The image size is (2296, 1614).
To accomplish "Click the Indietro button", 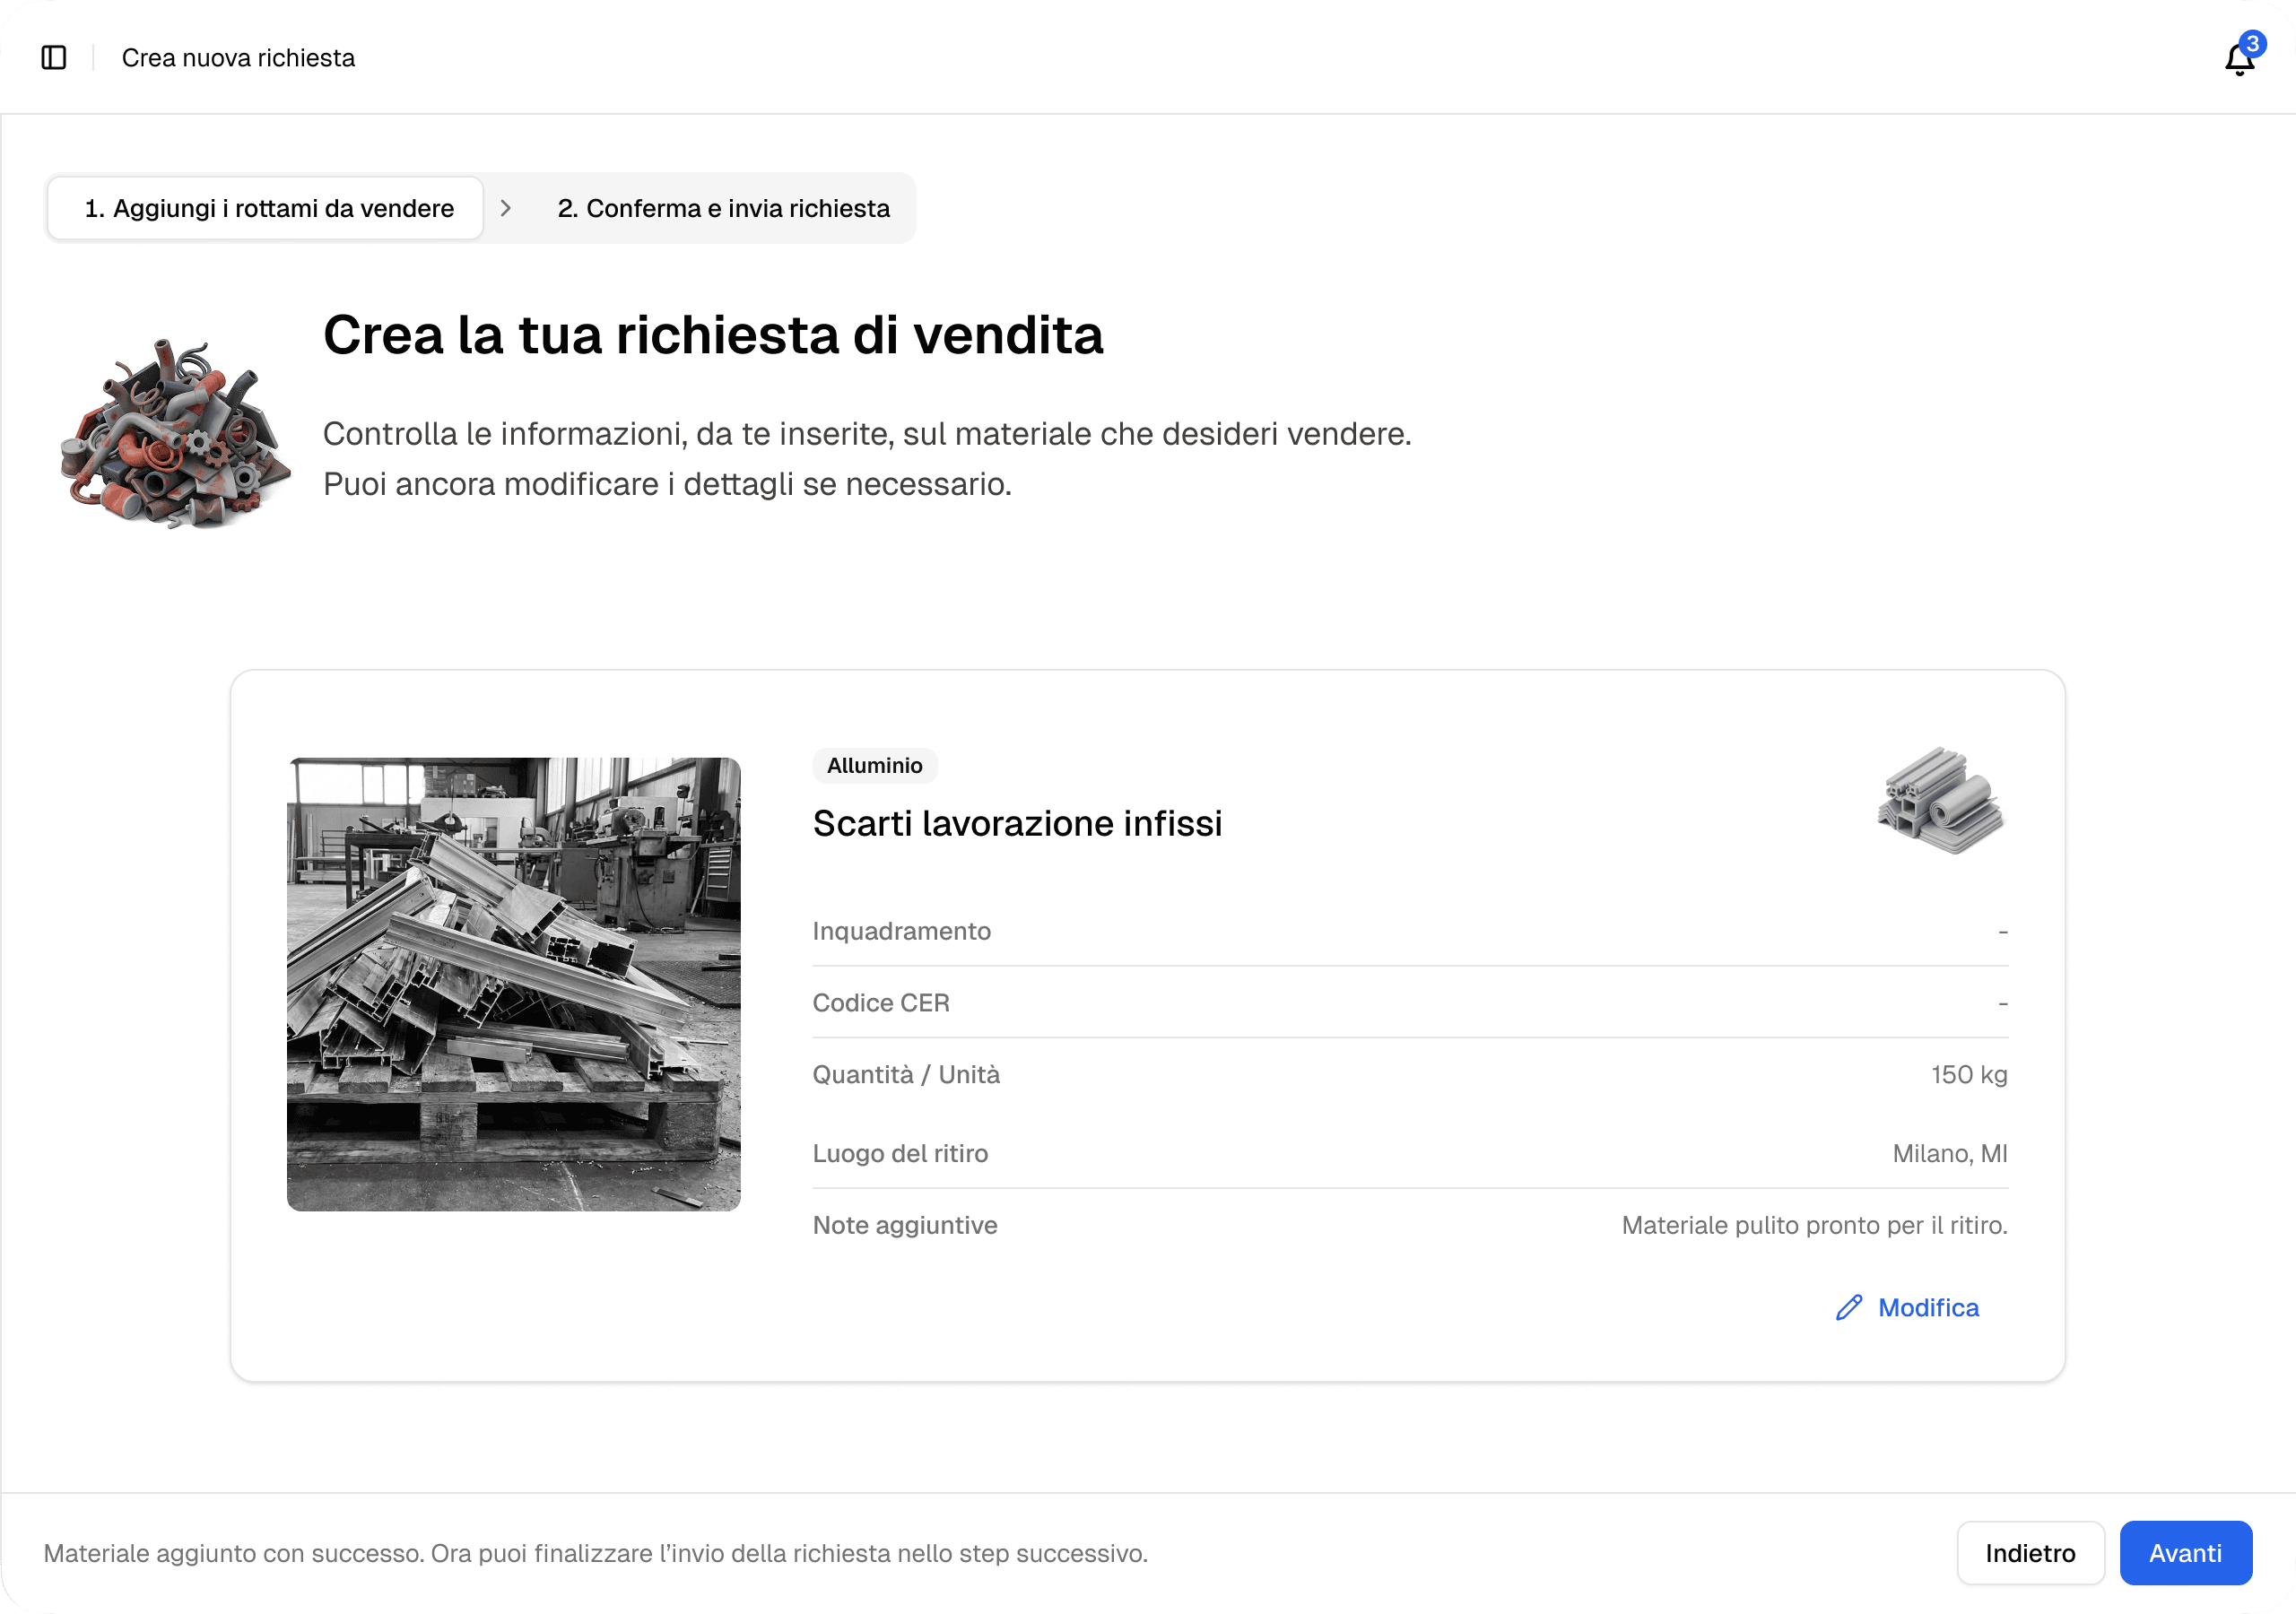I will [x=2030, y=1553].
